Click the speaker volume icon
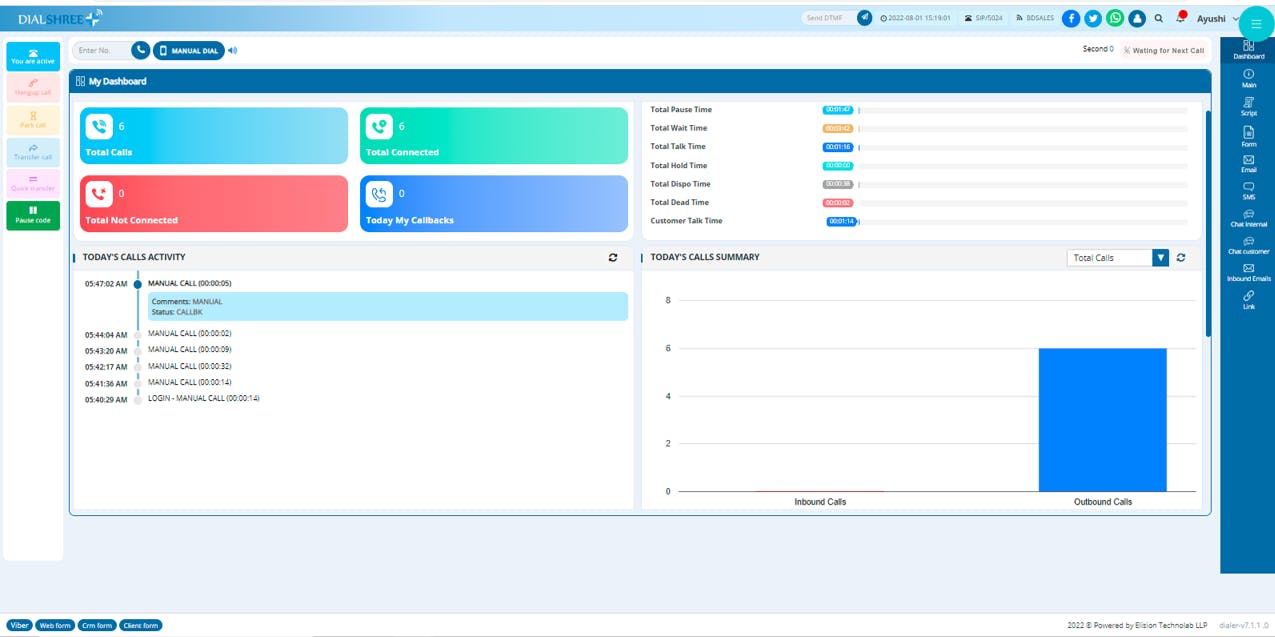The height and width of the screenshot is (637, 1275). click(233, 50)
